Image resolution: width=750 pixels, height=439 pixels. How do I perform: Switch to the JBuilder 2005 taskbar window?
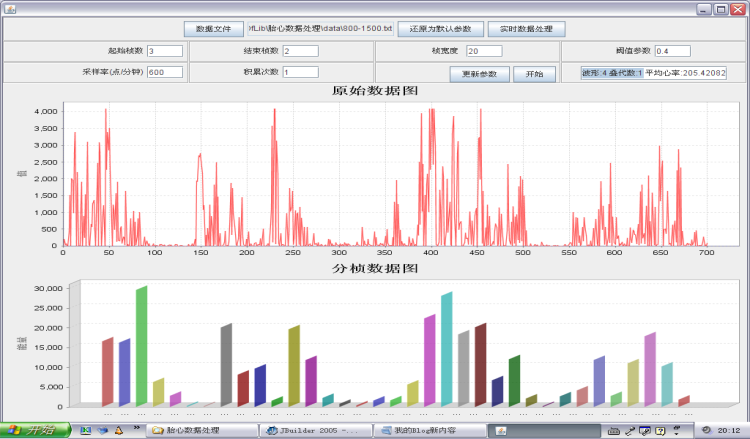click(316, 430)
